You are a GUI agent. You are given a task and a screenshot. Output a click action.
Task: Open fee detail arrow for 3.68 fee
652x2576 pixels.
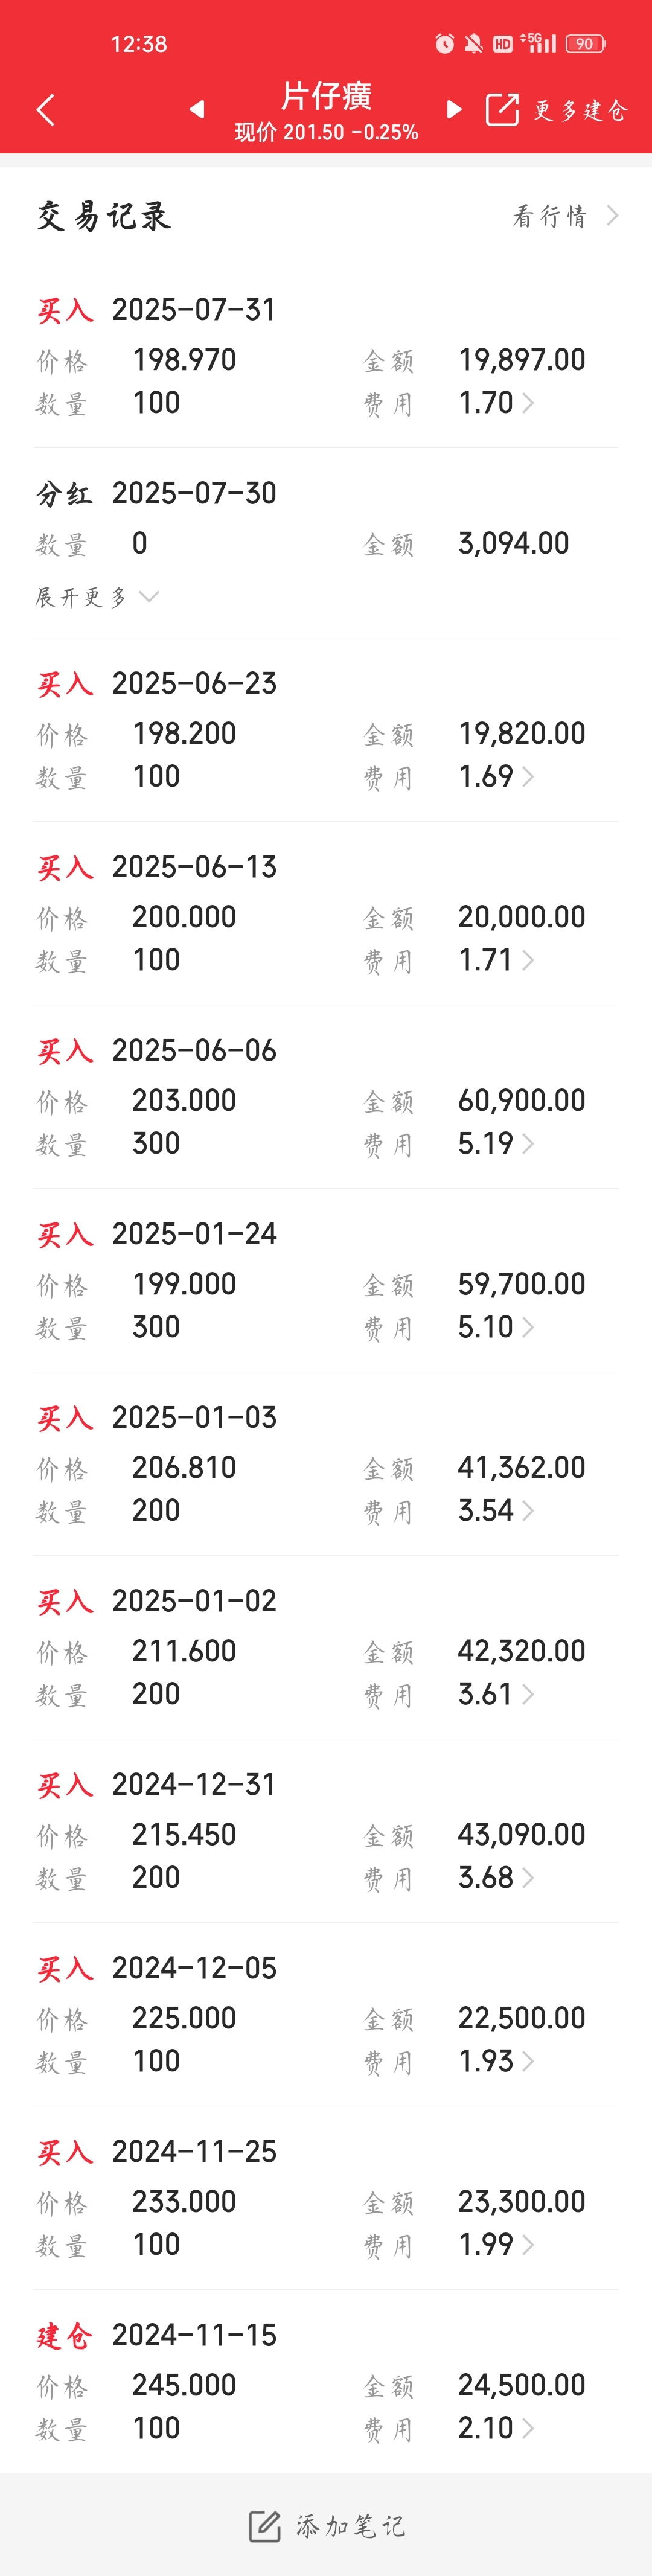[x=528, y=1878]
